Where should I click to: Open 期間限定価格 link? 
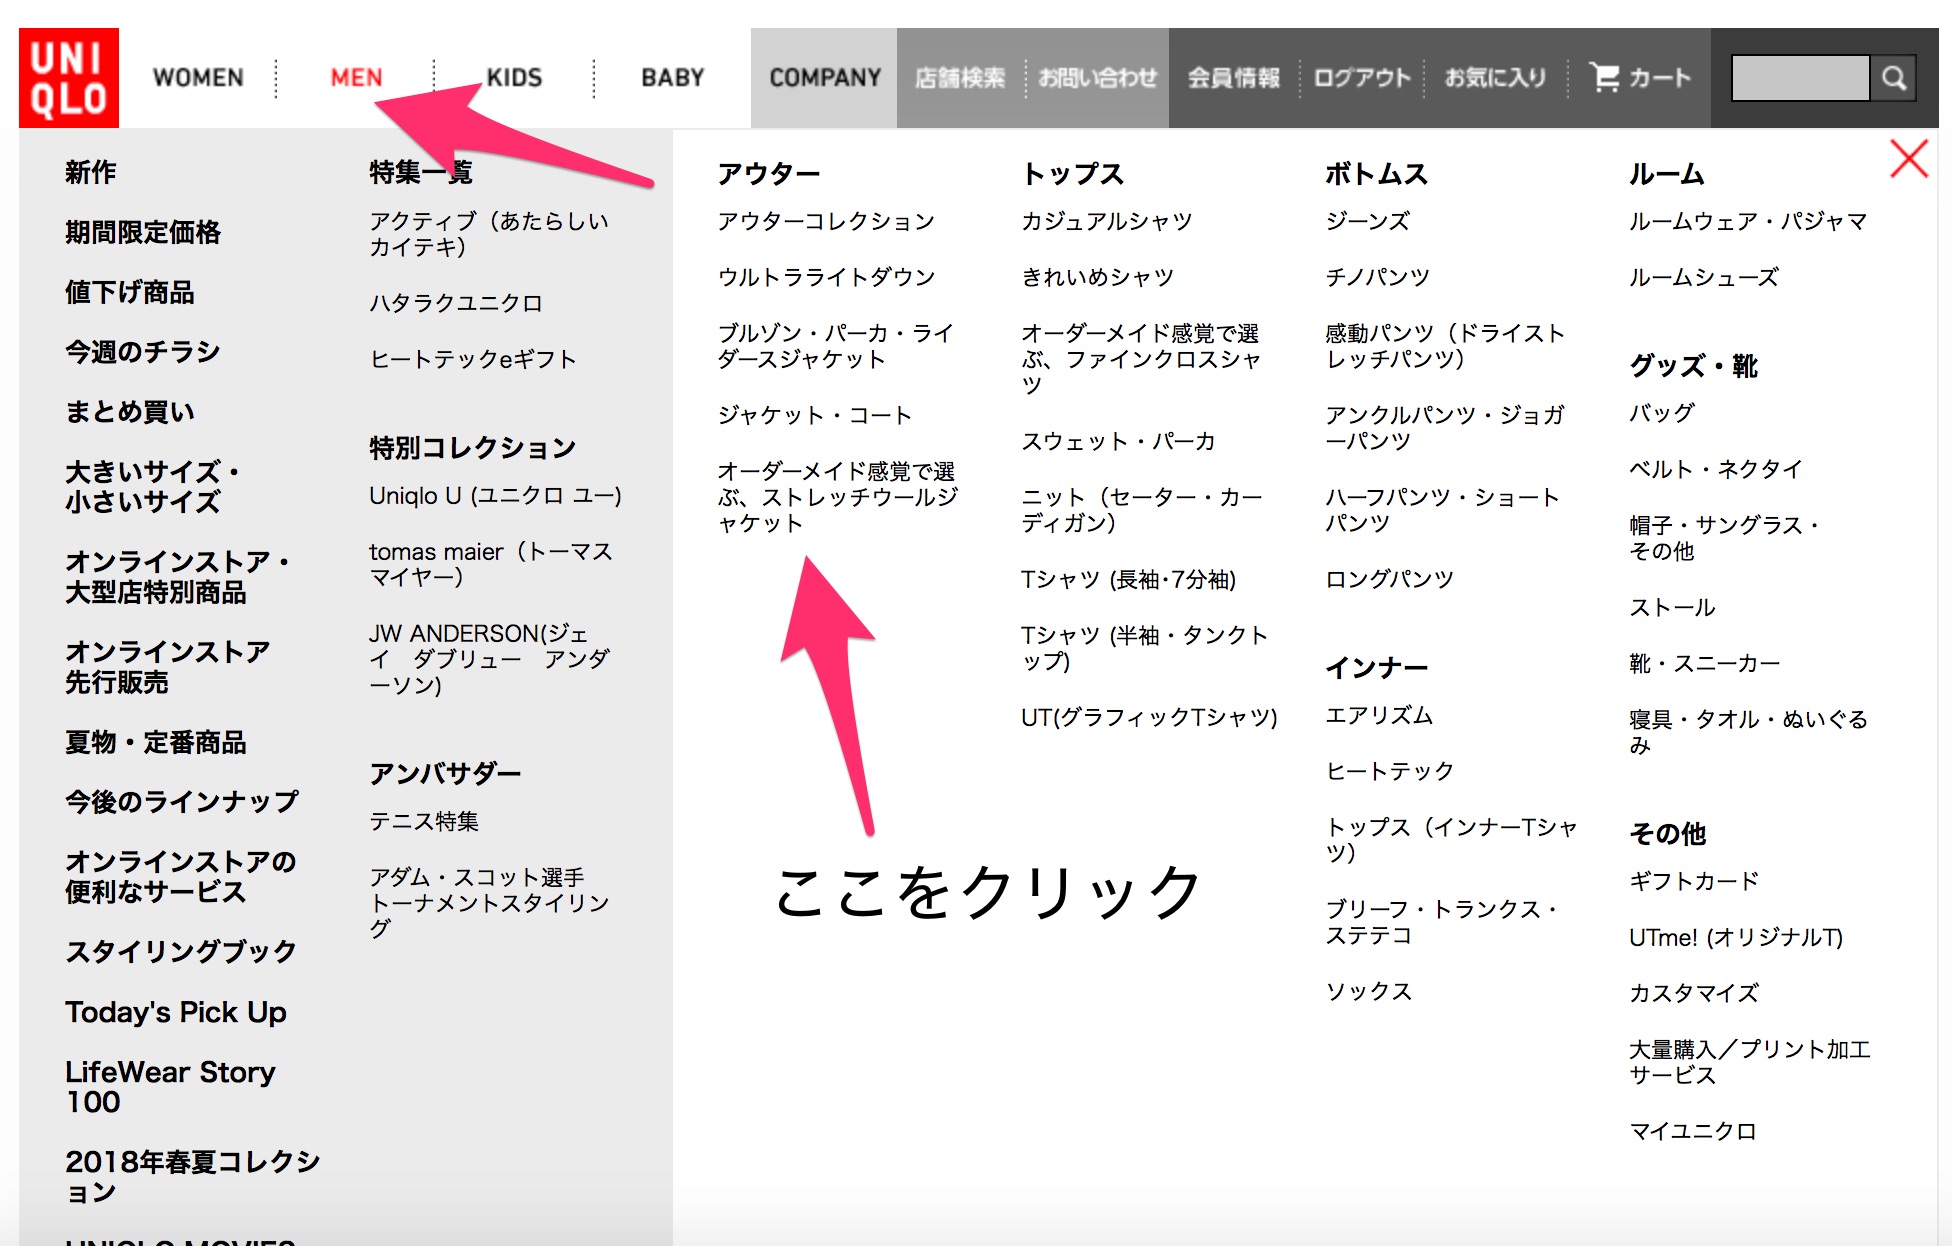point(143,232)
